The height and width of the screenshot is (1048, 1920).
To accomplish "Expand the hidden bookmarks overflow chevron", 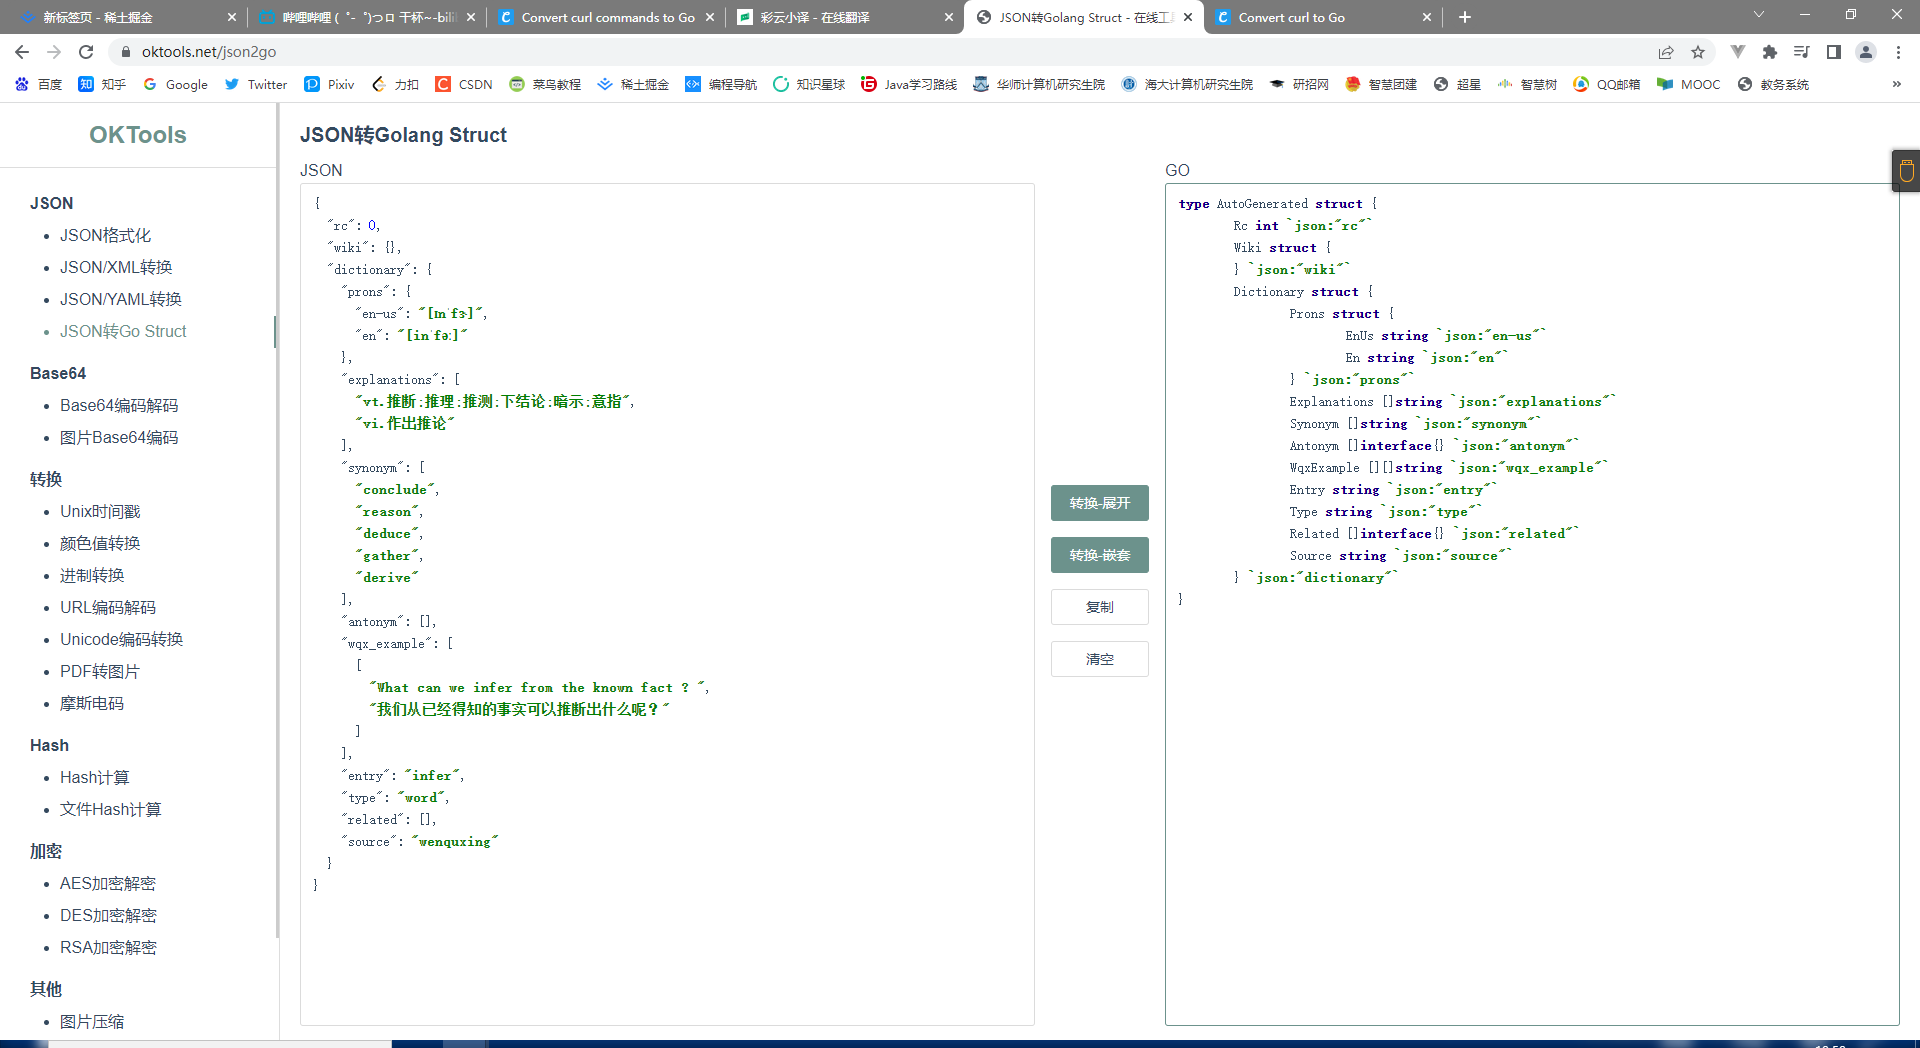I will (x=1896, y=85).
